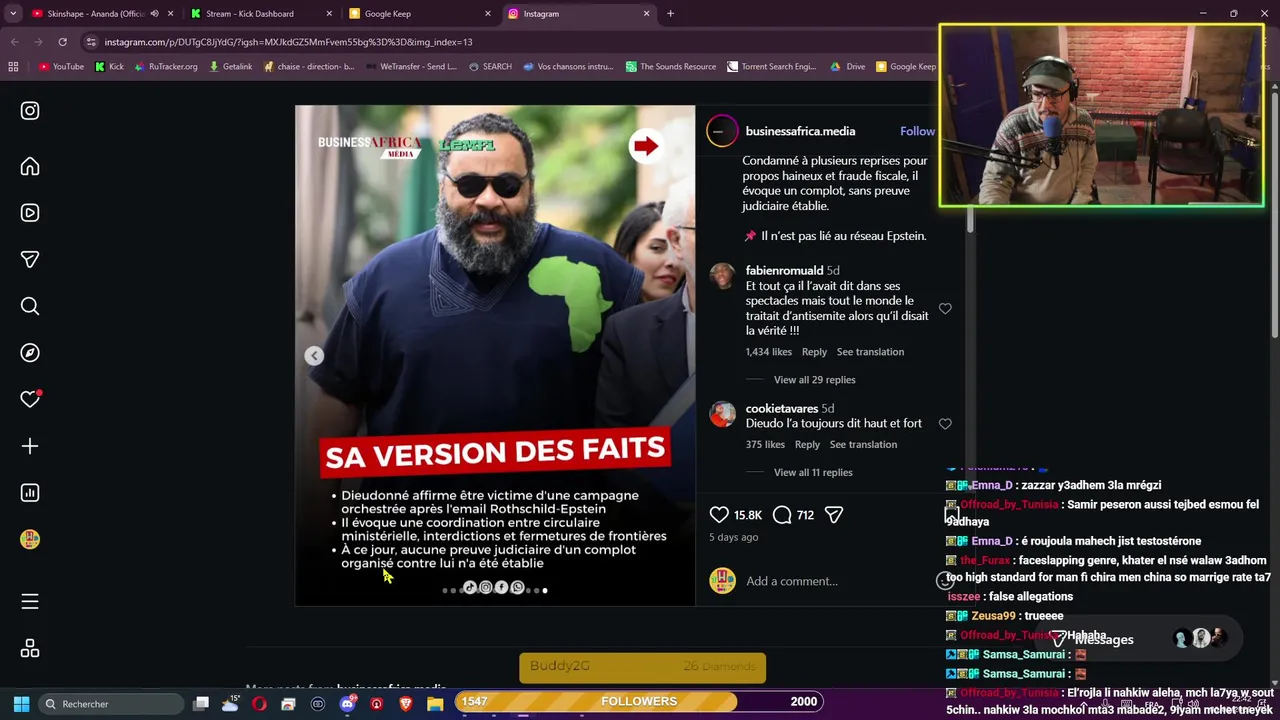Viewport: 1280px width, 720px height.
Task: Open the More hamburger menu icon
Action: pyautogui.click(x=30, y=601)
